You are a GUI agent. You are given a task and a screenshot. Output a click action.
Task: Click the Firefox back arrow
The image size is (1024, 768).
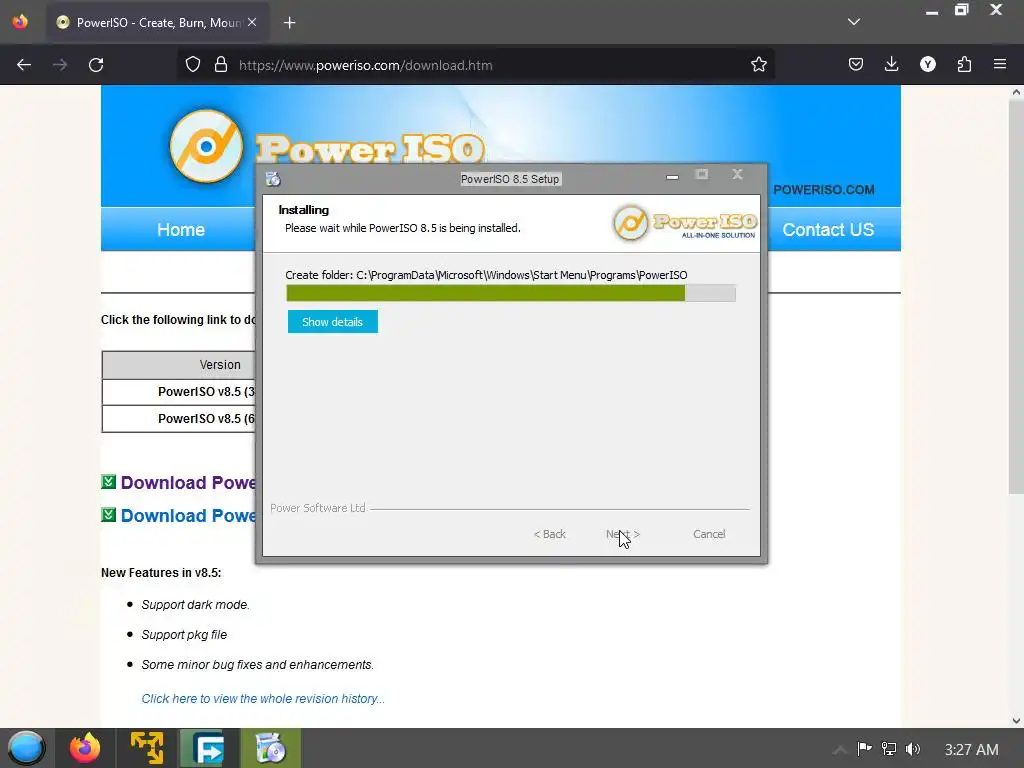24,65
